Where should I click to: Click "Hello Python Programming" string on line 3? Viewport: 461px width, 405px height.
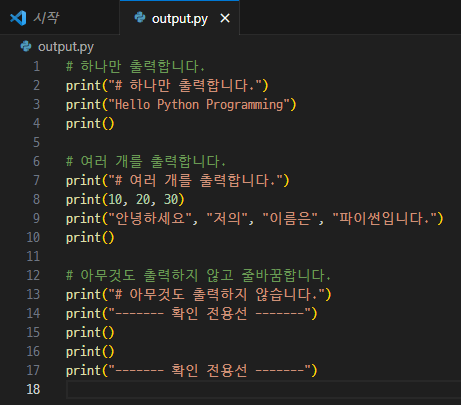click(199, 105)
